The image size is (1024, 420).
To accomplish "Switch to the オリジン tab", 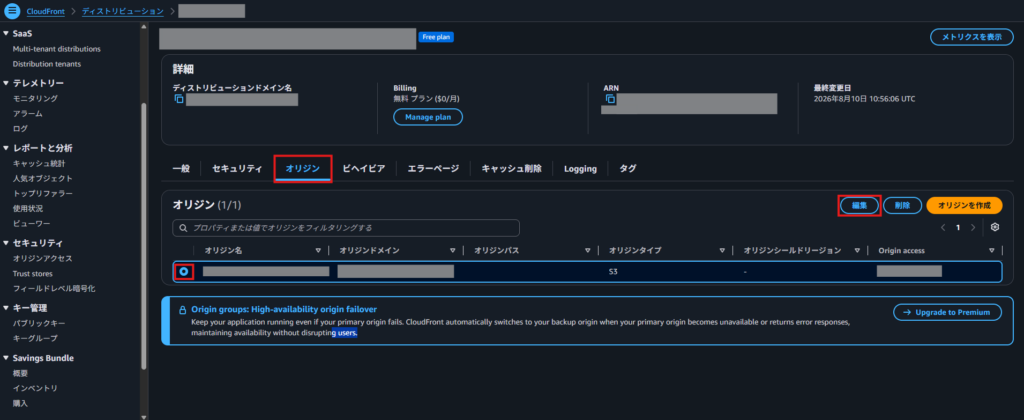I will [303, 169].
